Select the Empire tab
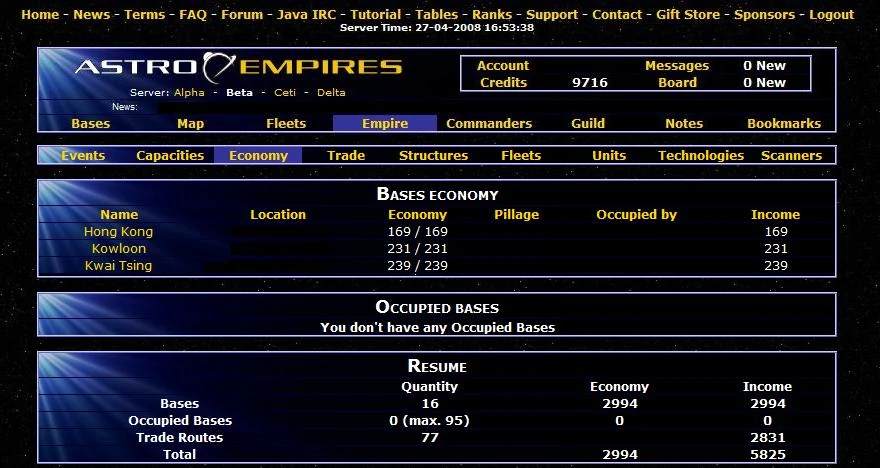Viewport: 880px width, 468px height. [385, 123]
